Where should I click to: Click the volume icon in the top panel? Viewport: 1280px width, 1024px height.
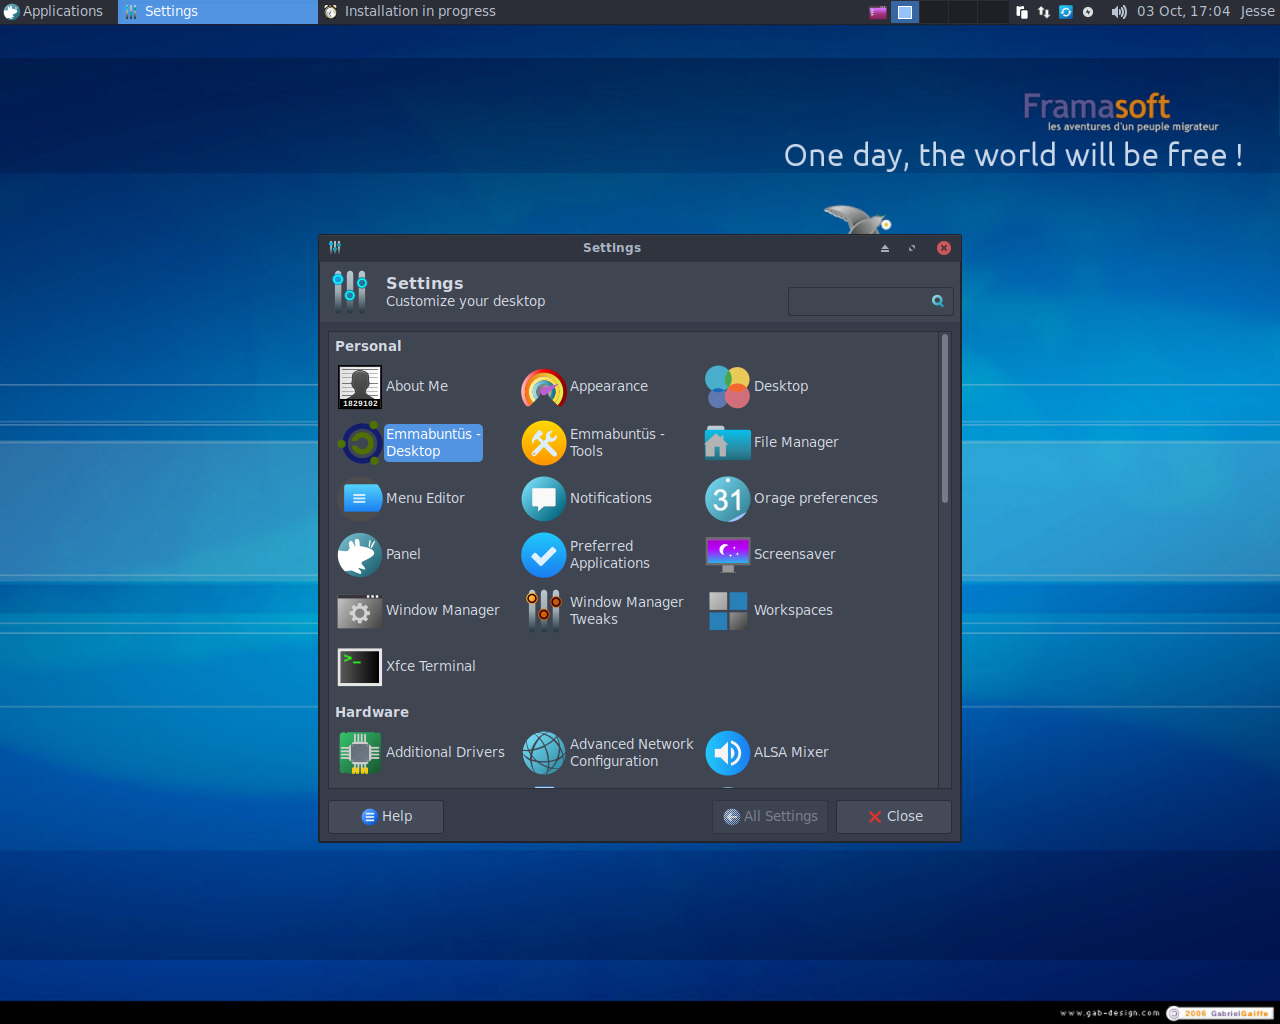point(1118,12)
